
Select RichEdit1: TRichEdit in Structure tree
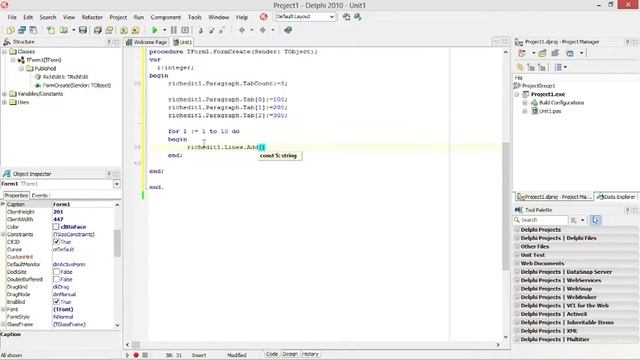pyautogui.click(x=65, y=77)
